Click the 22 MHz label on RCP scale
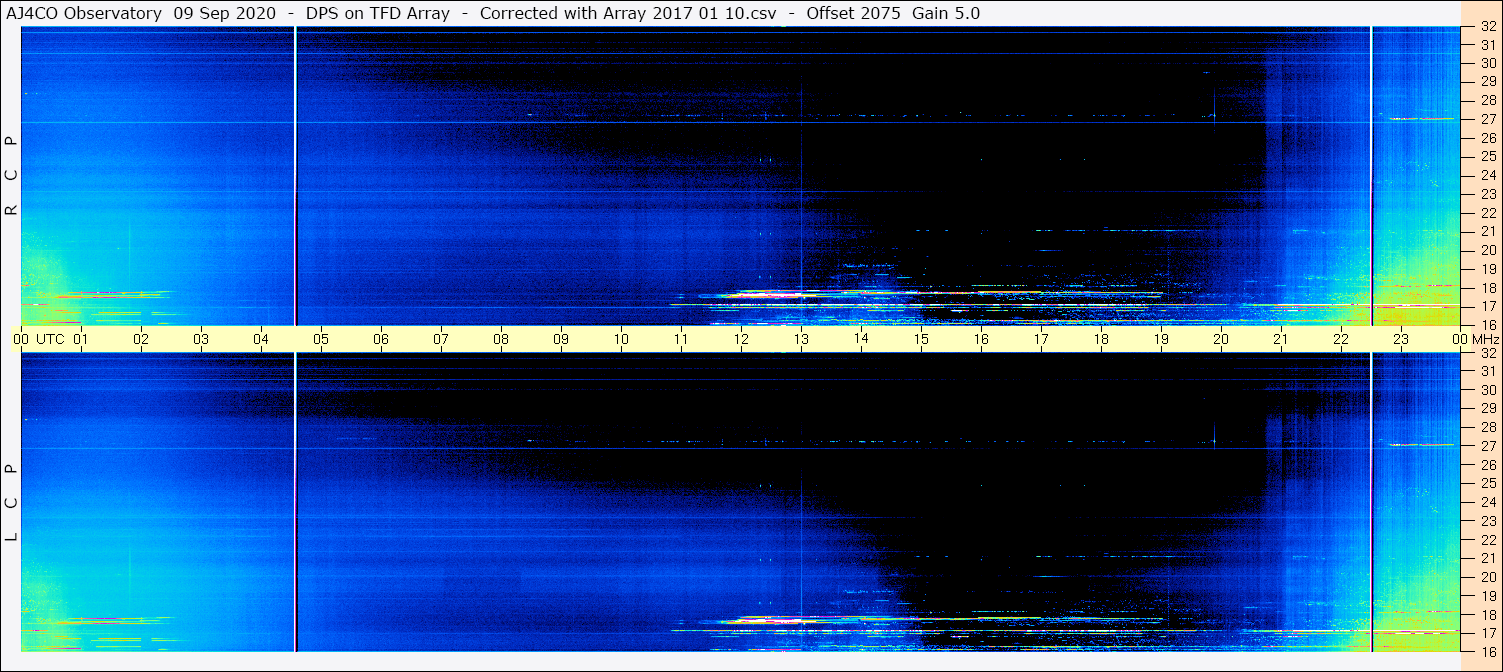The image size is (1503, 672). pyautogui.click(x=1487, y=213)
